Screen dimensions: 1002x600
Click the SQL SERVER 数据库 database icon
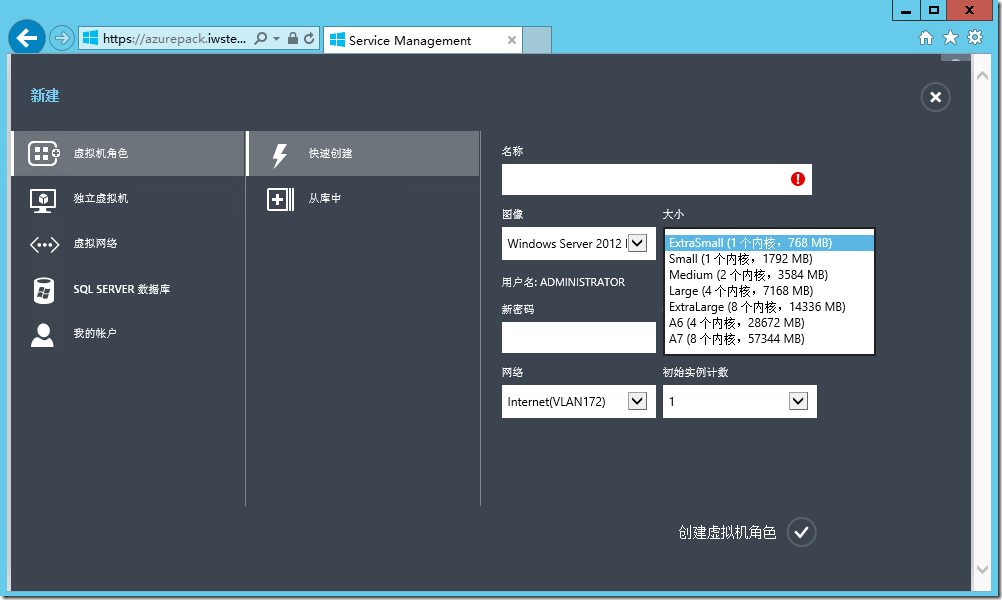pos(43,290)
